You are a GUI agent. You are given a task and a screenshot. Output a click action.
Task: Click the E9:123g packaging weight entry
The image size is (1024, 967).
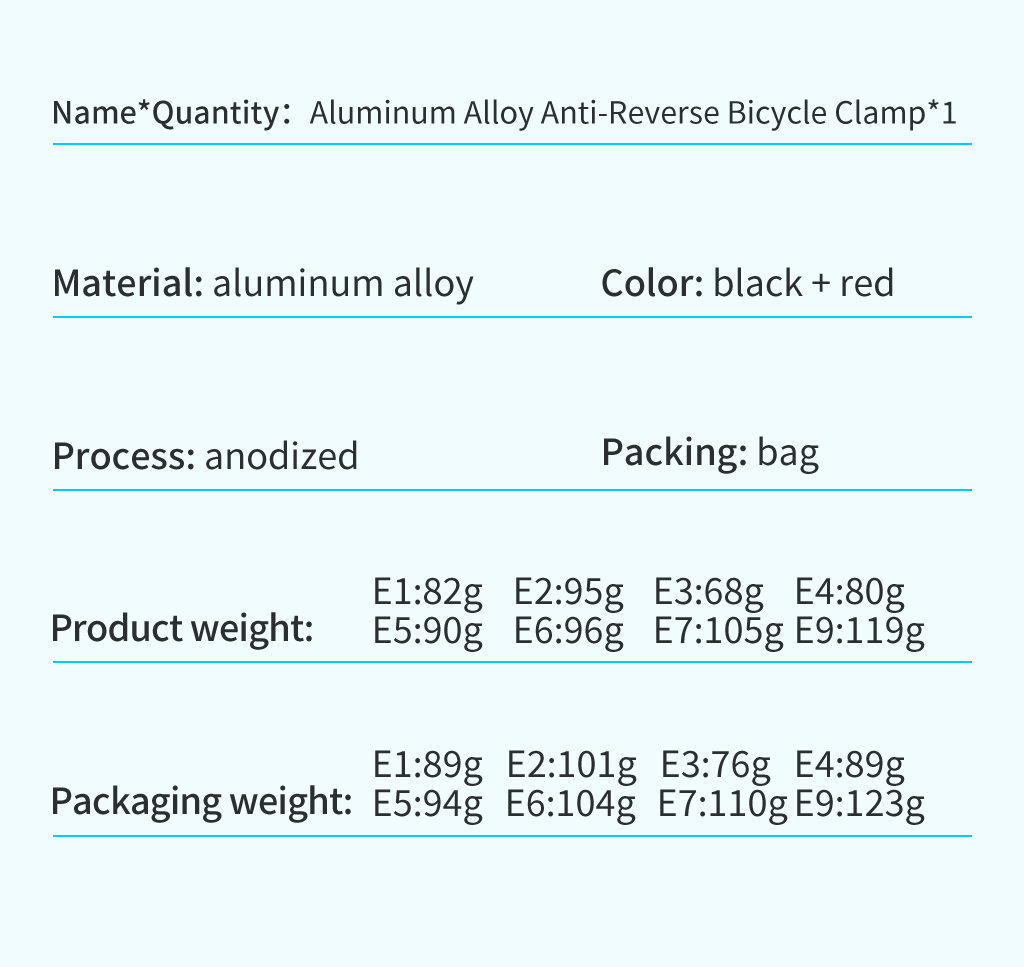859,804
